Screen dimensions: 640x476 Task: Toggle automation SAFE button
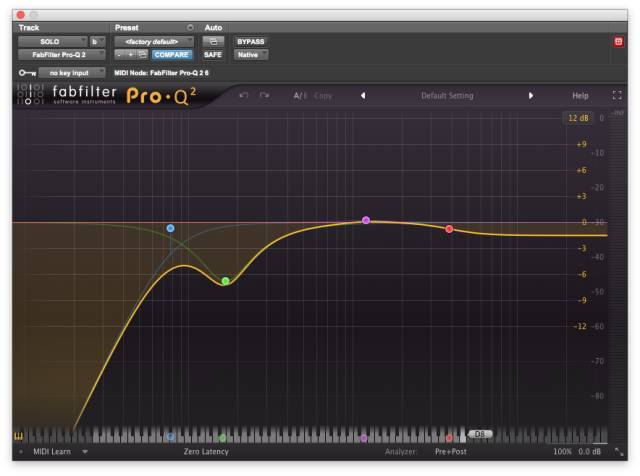(213, 54)
